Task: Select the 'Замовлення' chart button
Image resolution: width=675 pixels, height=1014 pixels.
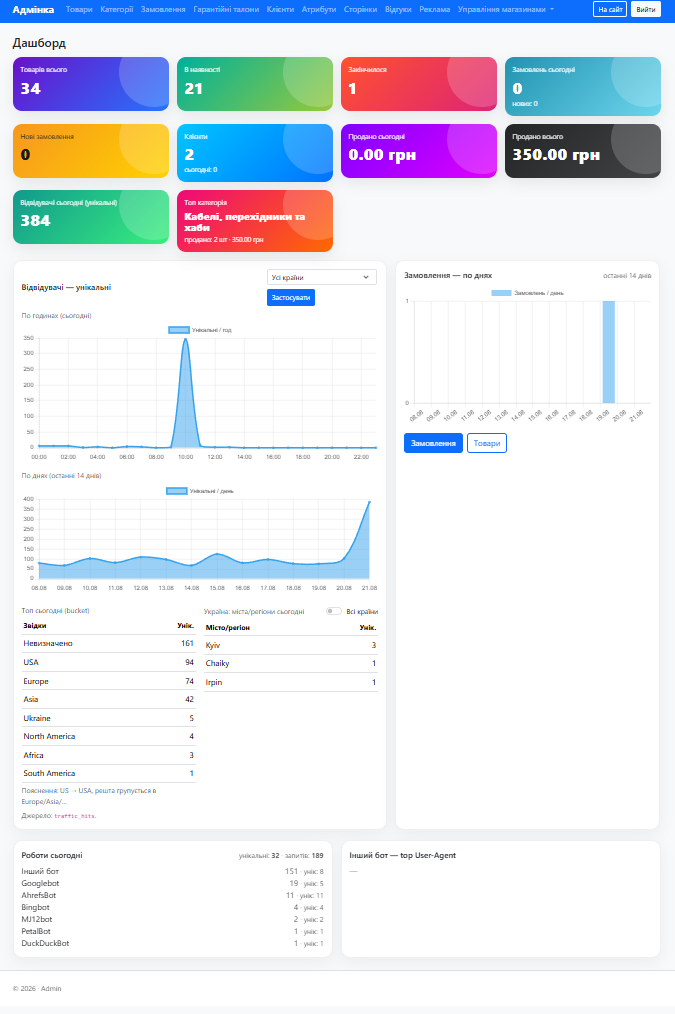Action: click(433, 443)
